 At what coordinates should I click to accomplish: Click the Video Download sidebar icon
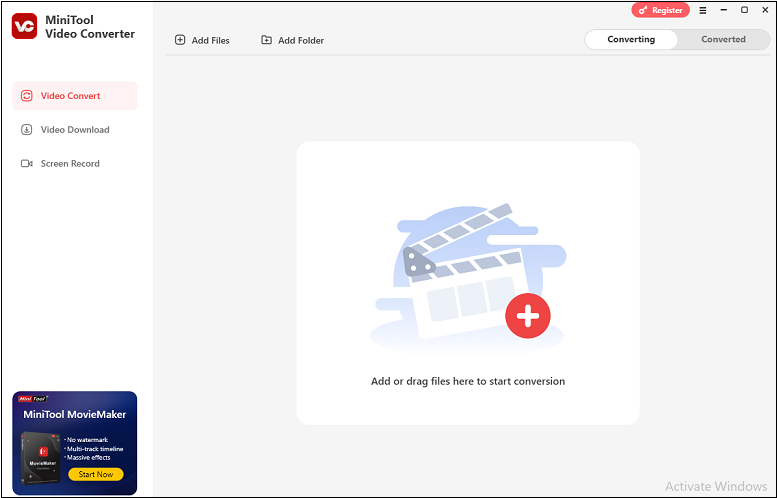click(x=26, y=130)
